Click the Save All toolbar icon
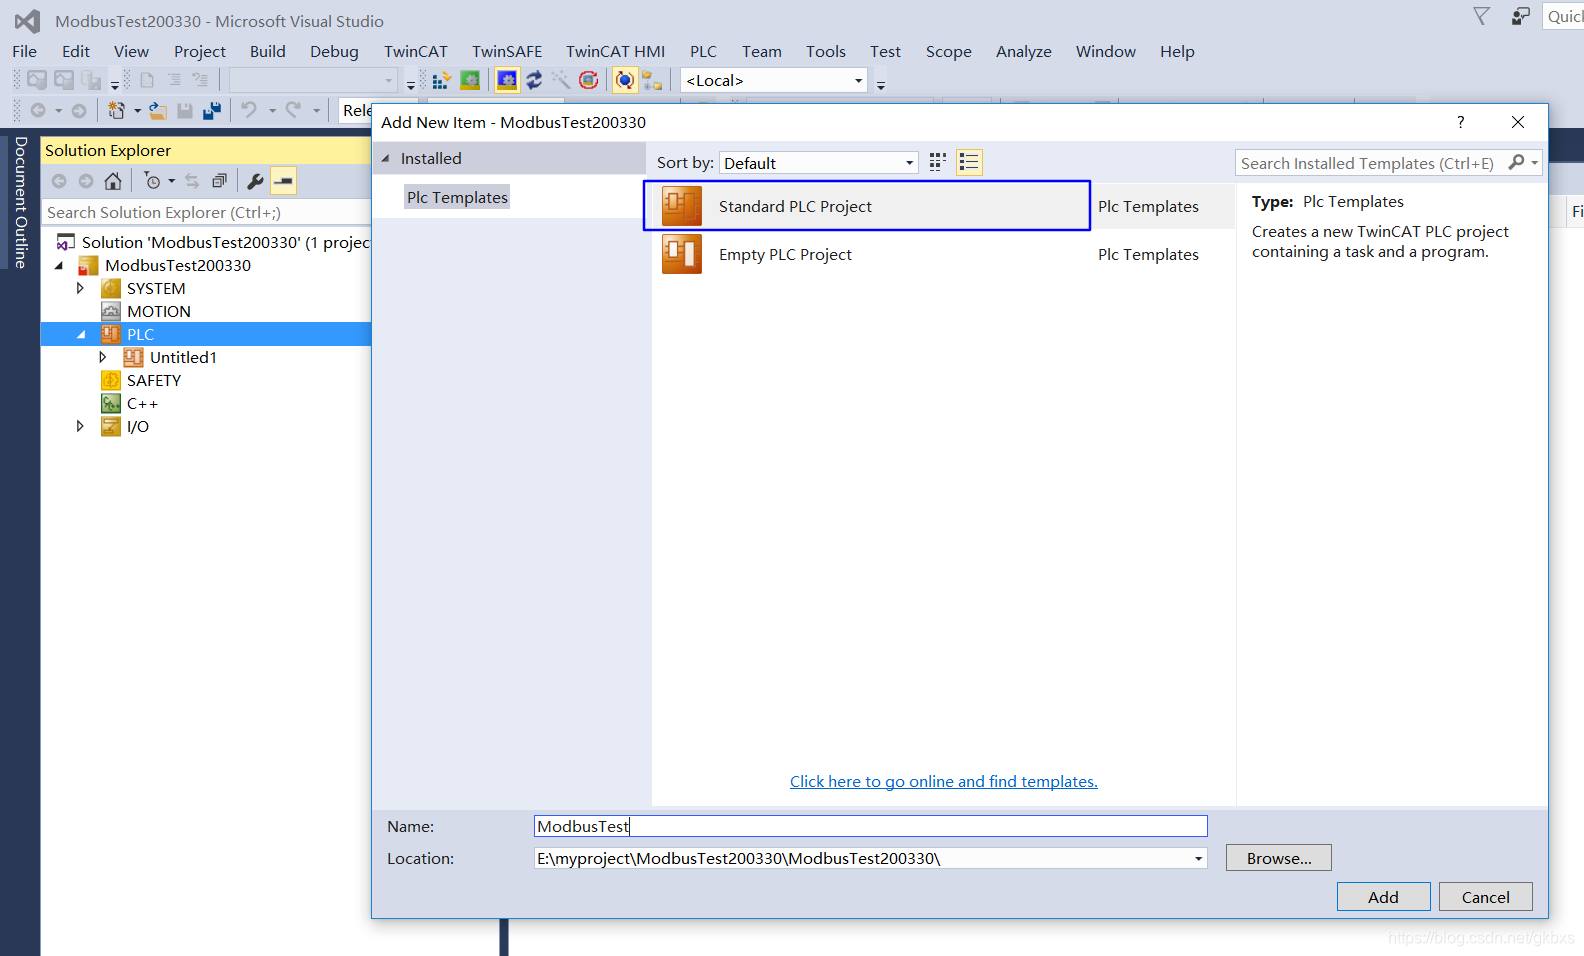The image size is (1584, 956). tap(211, 110)
